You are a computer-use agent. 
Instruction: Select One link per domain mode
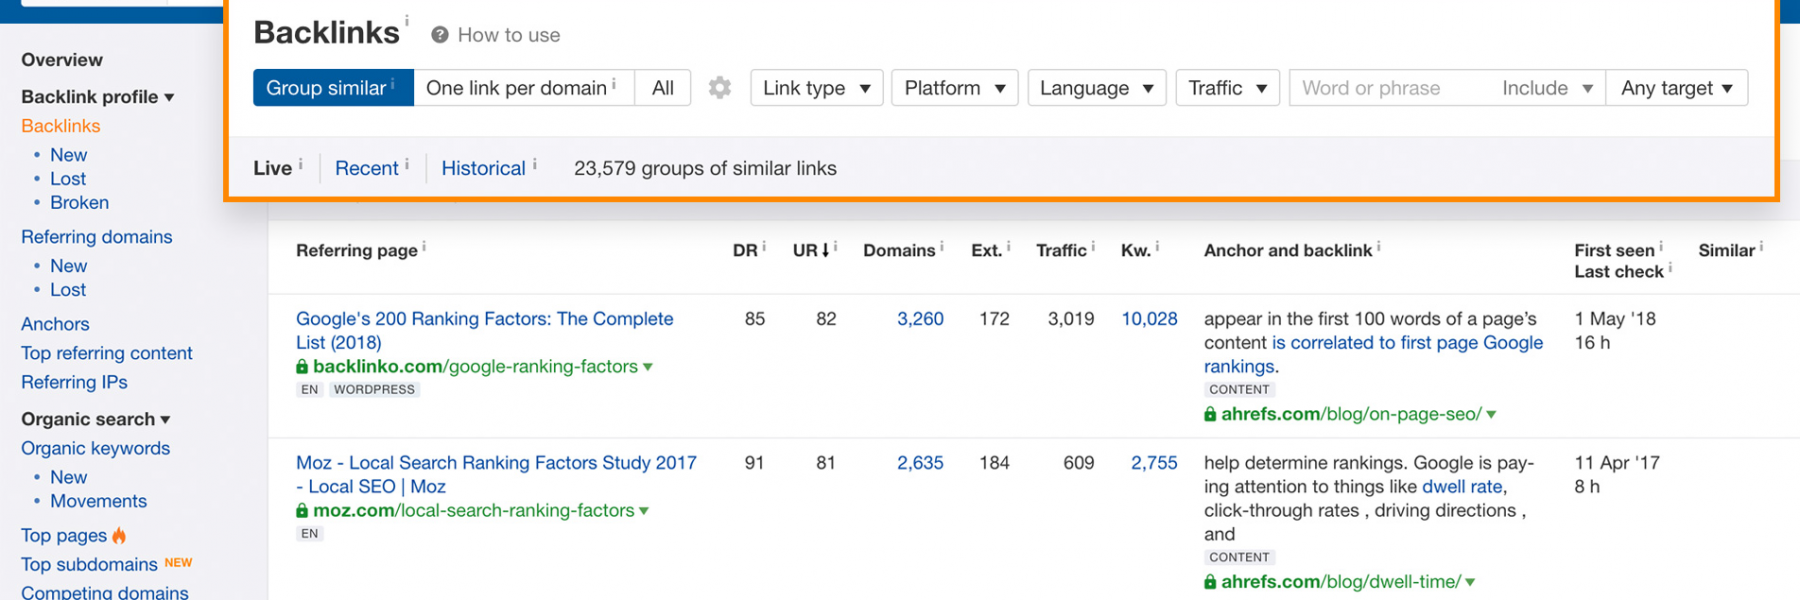[524, 88]
